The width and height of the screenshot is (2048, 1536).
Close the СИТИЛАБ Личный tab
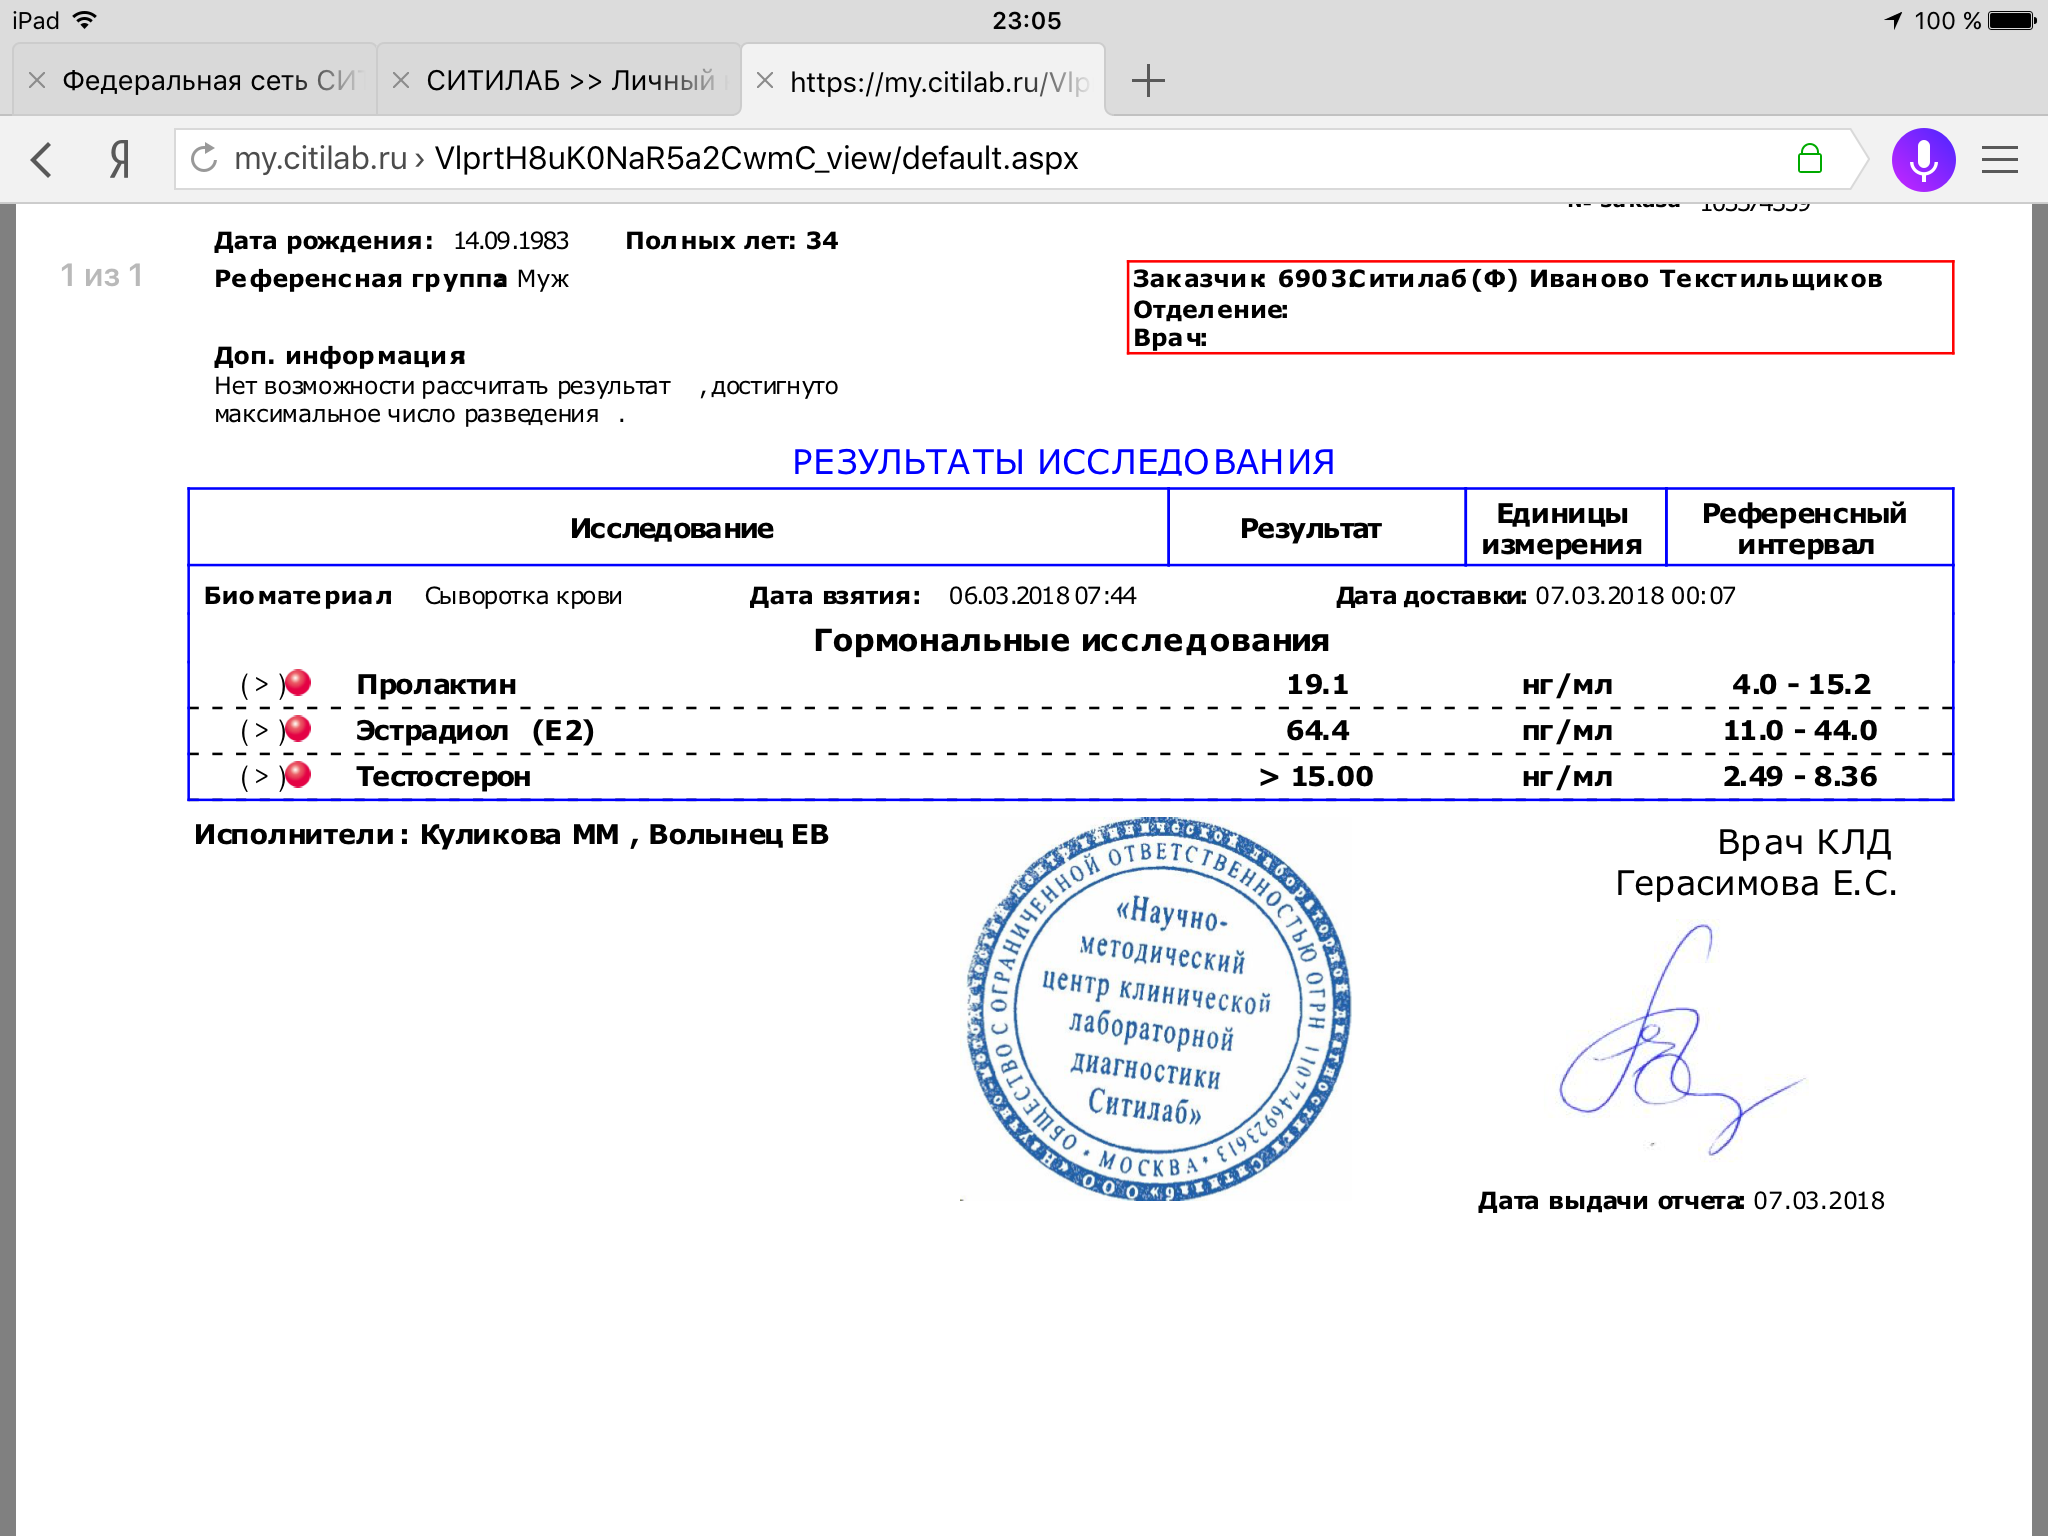click(401, 81)
